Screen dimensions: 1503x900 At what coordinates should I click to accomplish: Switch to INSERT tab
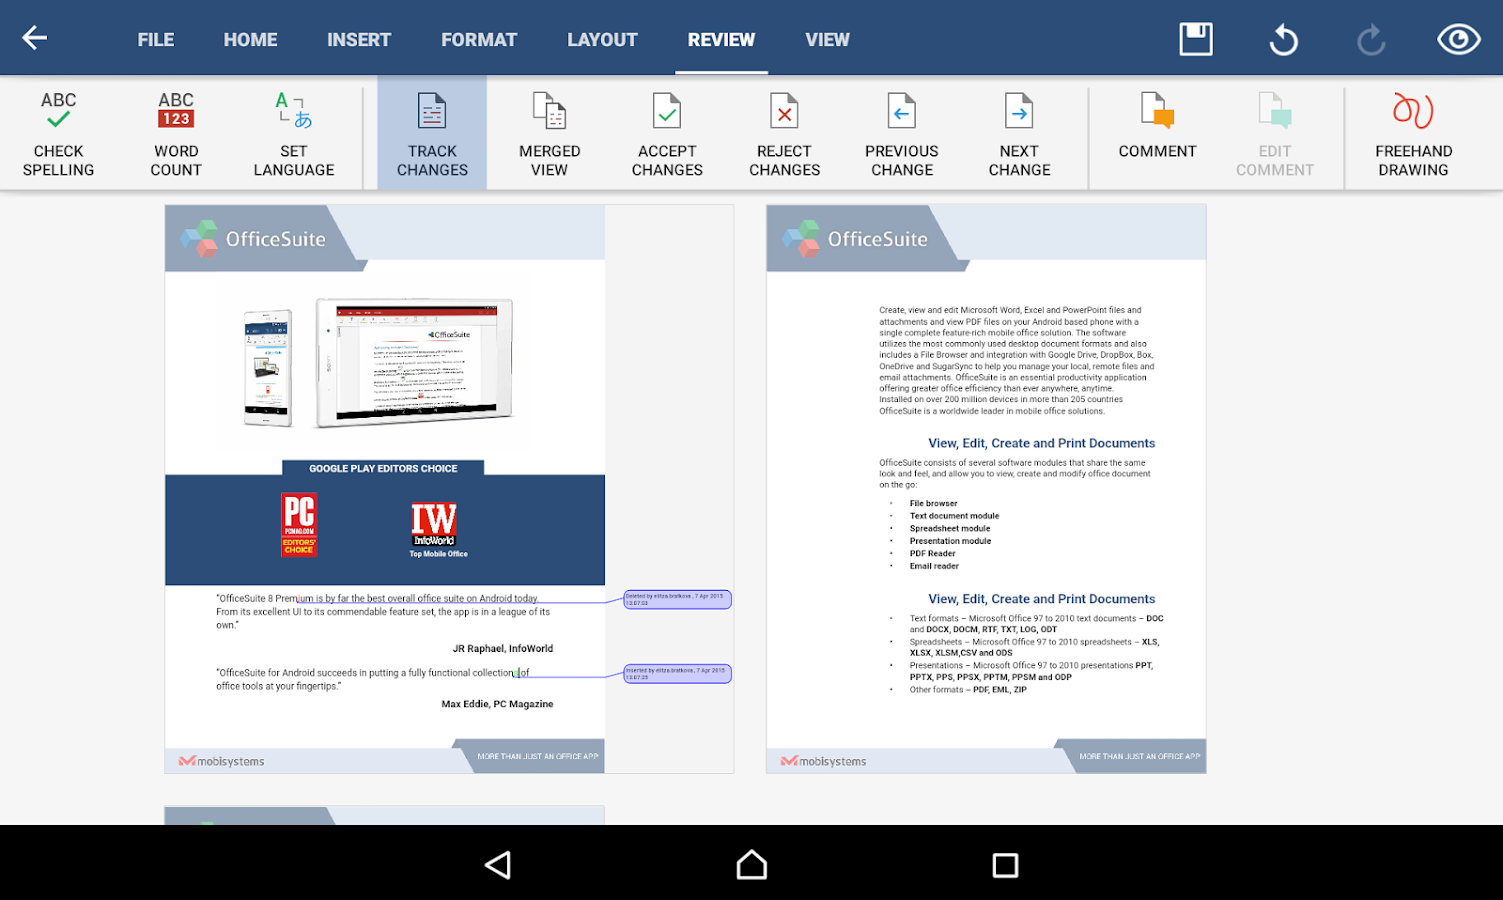pos(358,40)
